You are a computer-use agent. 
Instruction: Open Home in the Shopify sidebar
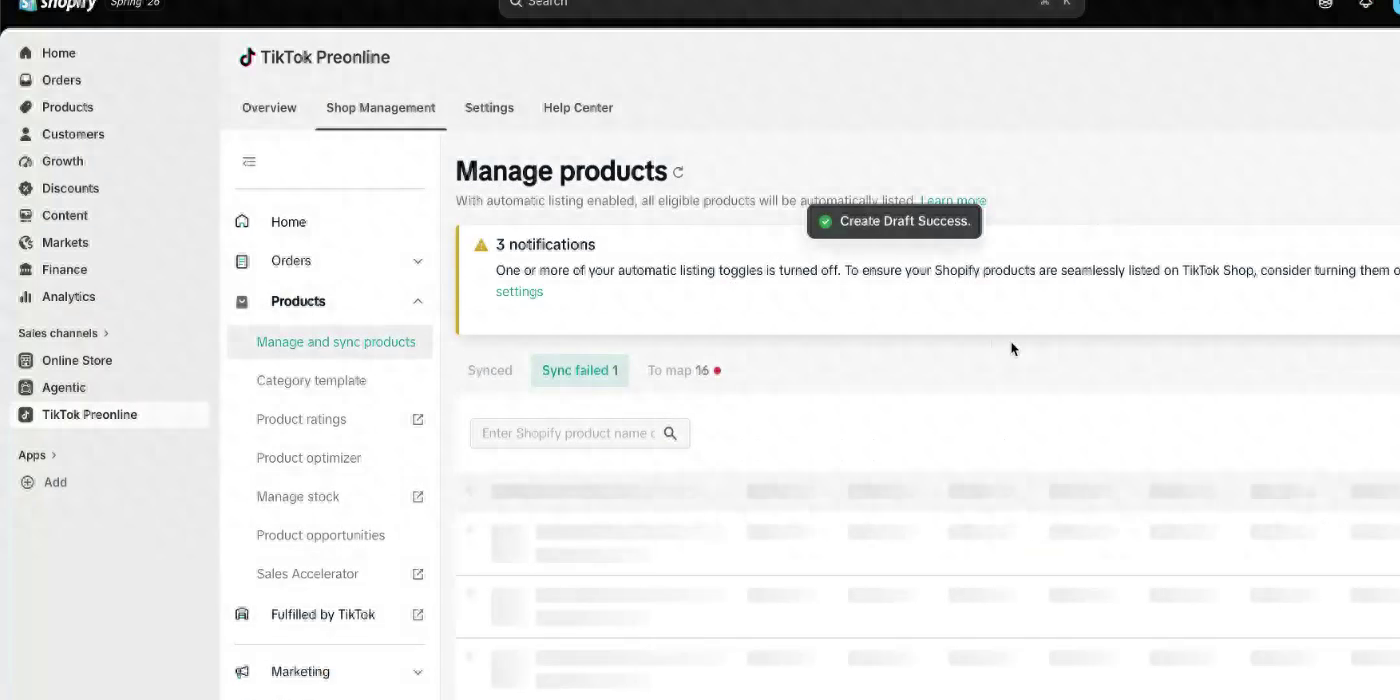pyautogui.click(x=58, y=53)
